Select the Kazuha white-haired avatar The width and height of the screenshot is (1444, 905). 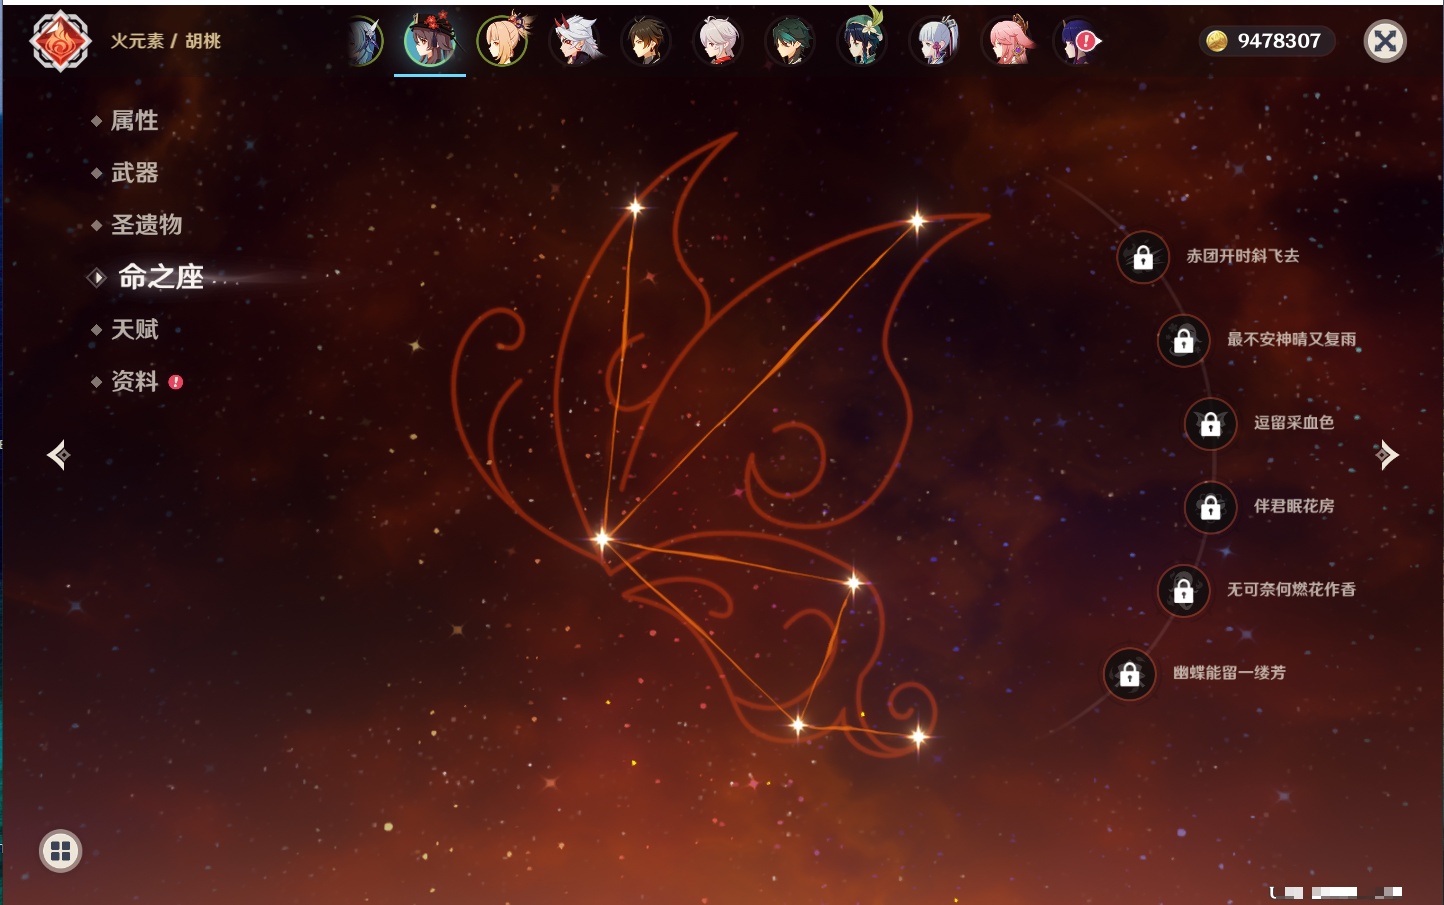point(718,41)
